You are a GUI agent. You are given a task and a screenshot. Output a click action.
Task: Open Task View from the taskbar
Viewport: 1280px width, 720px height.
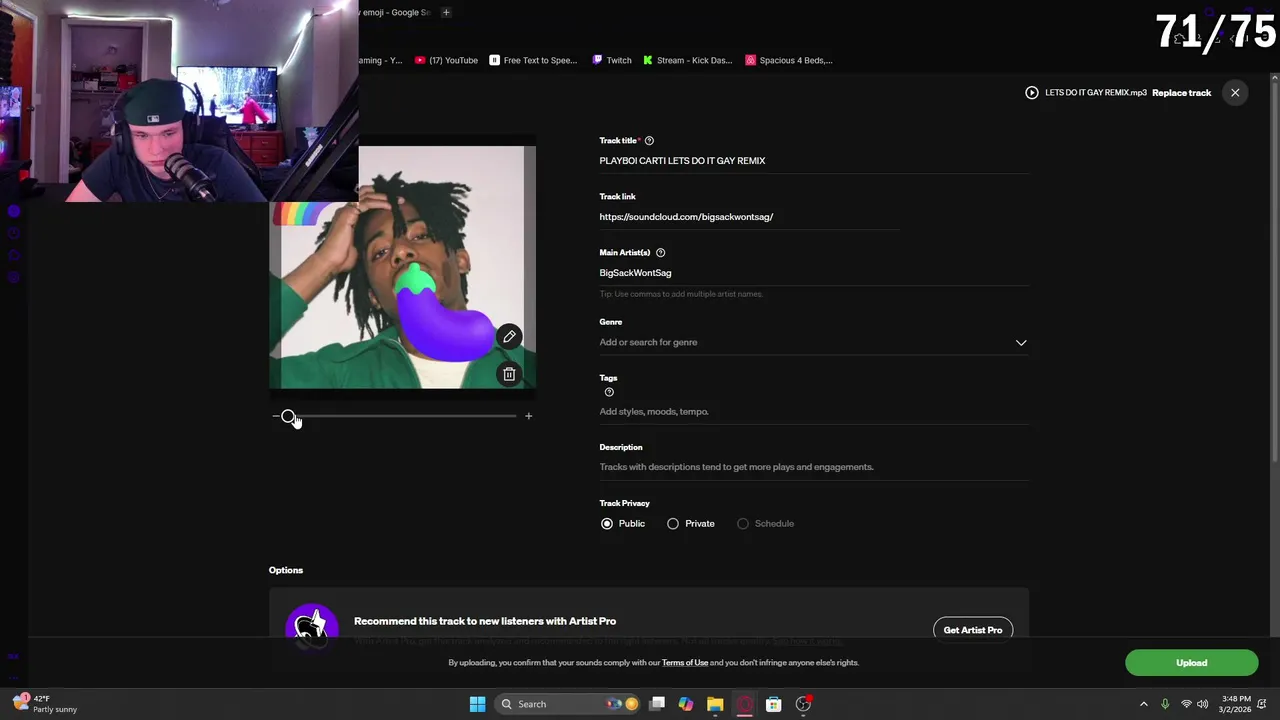(657, 704)
